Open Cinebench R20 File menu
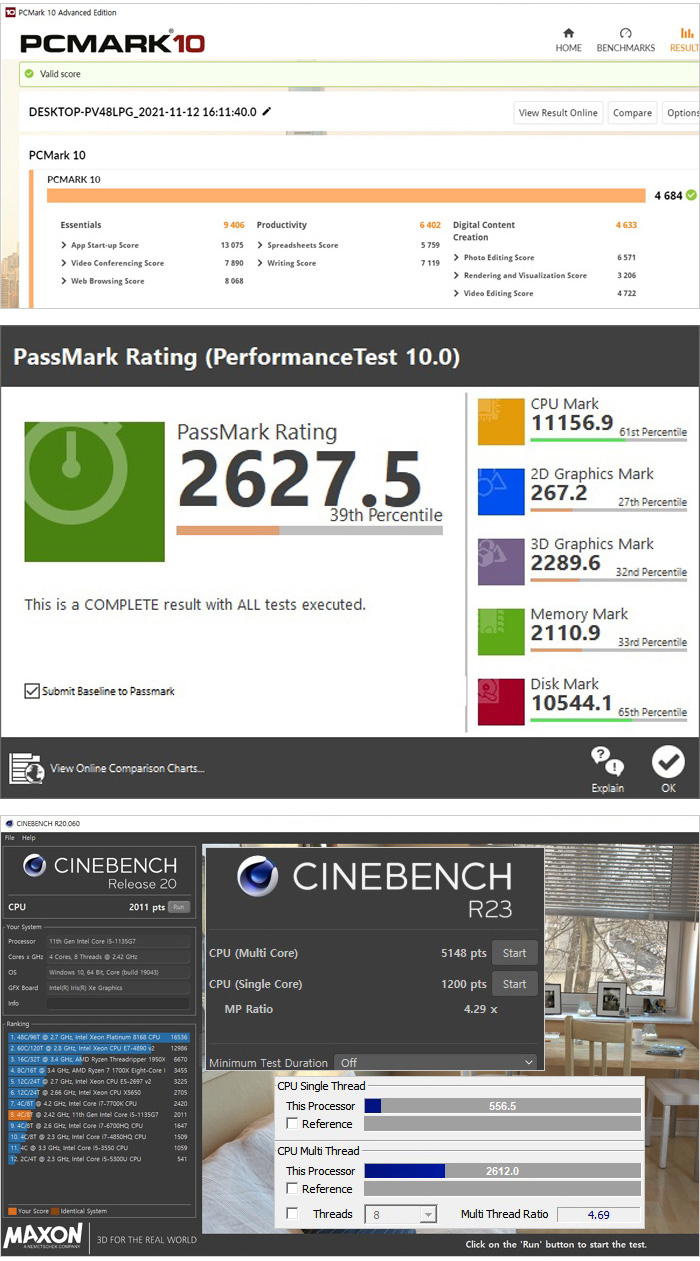This screenshot has height=1261, width=700. [10, 838]
